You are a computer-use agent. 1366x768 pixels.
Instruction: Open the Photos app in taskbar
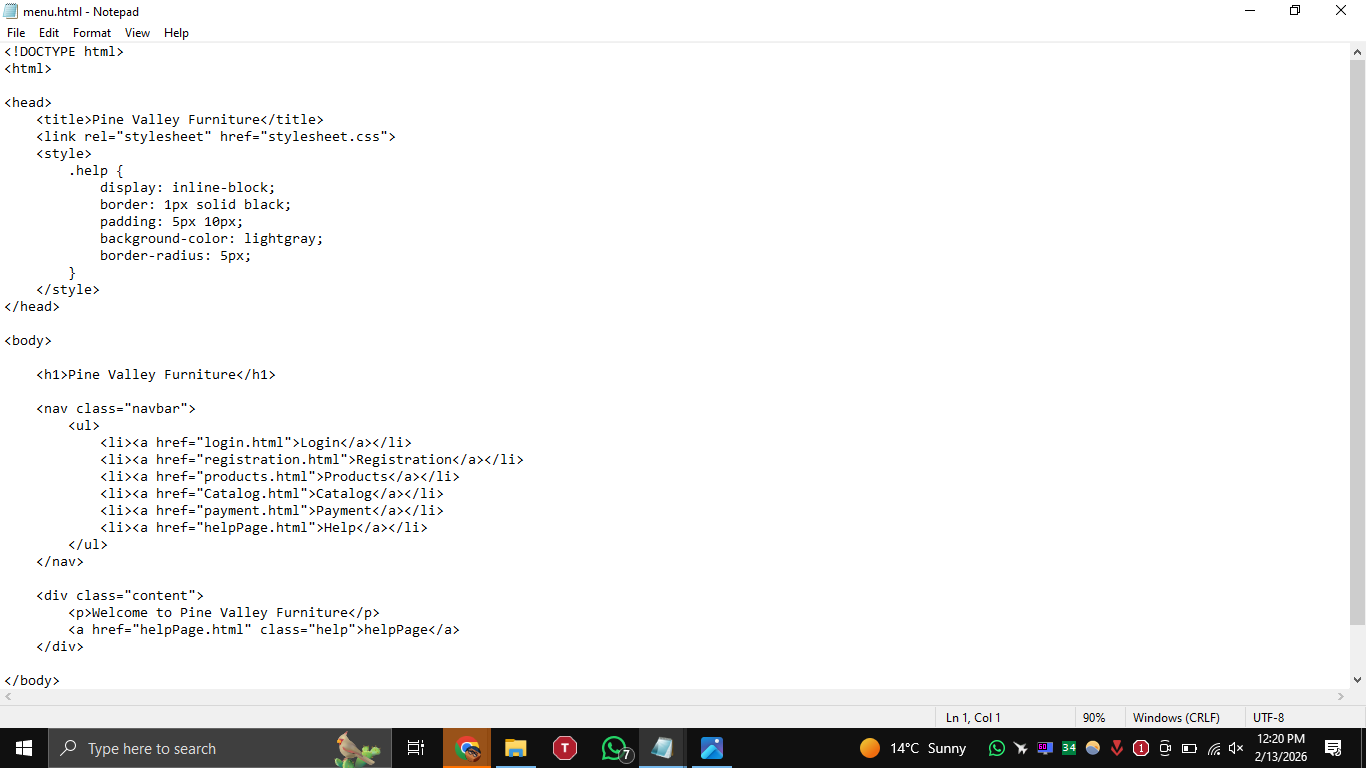pos(711,748)
